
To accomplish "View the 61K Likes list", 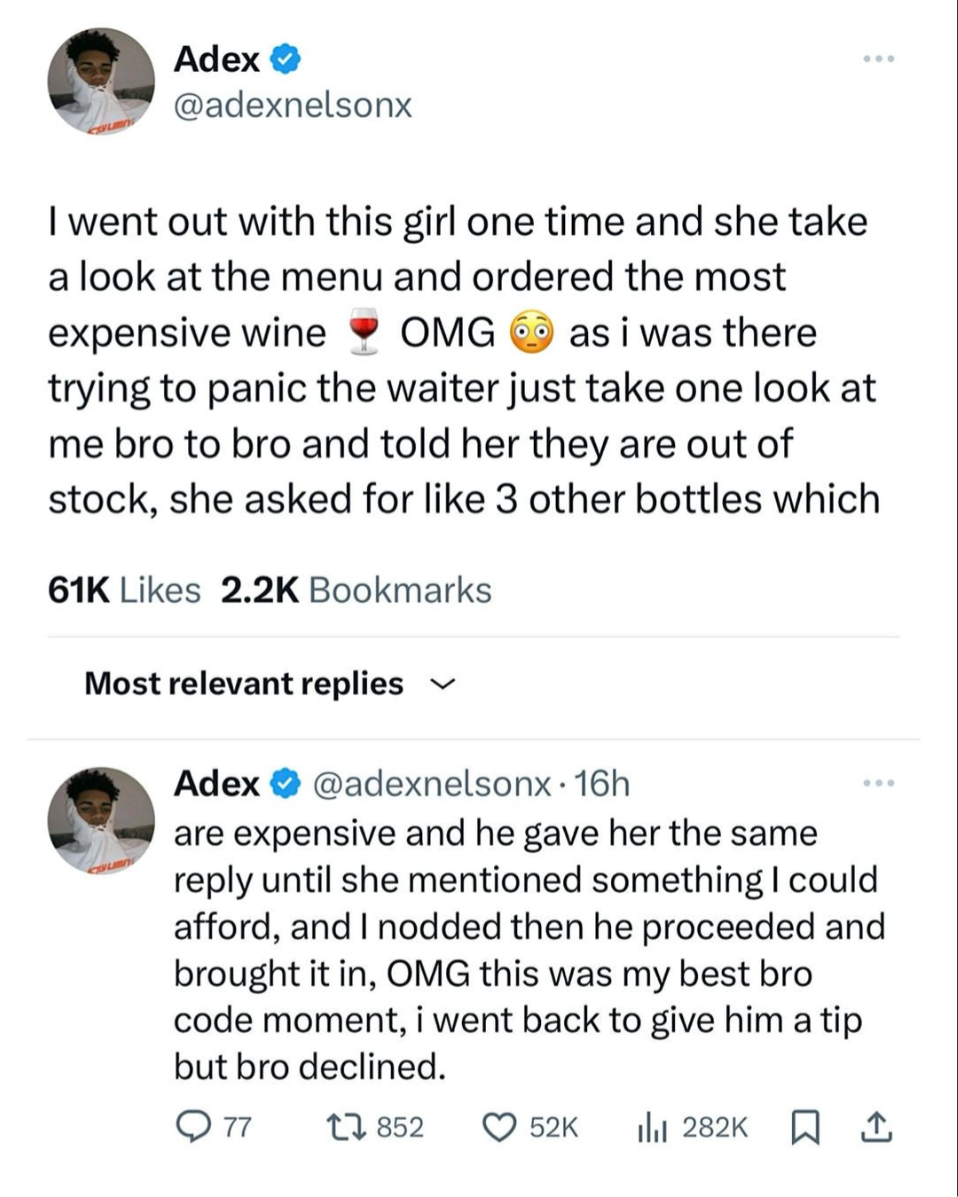I will (x=124, y=590).
